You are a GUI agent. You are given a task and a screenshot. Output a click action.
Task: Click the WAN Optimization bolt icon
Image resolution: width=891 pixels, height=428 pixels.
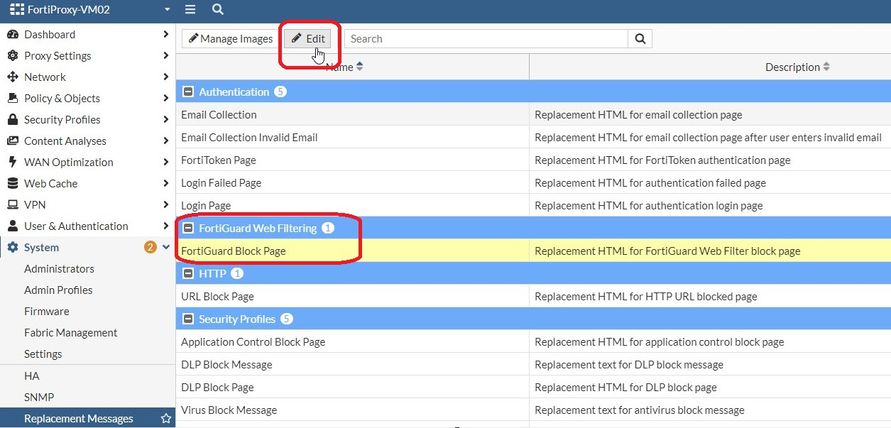[x=13, y=162]
